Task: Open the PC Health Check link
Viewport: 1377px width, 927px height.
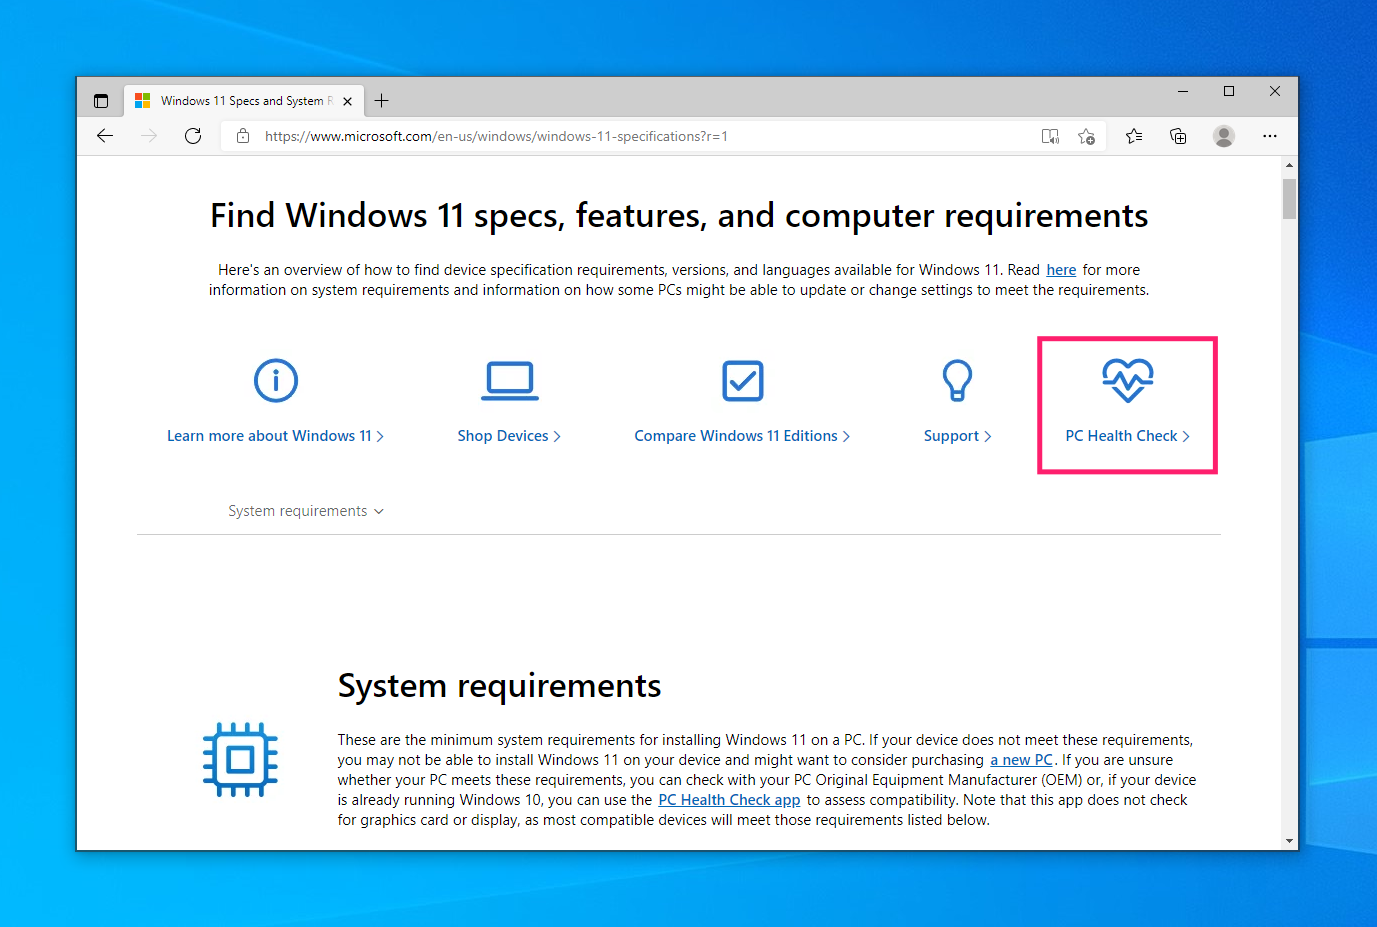Action: (x=1127, y=436)
